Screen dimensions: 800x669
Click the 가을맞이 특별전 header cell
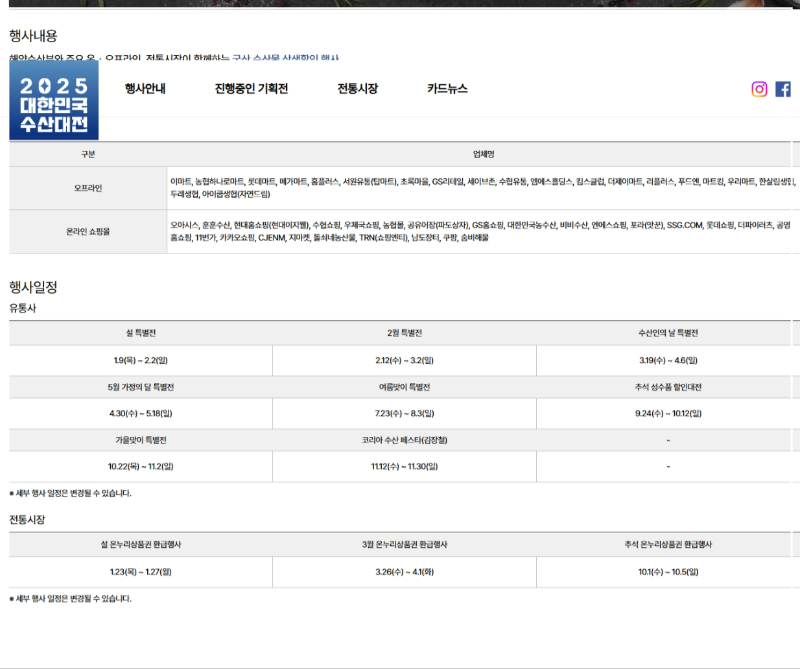tap(141, 440)
